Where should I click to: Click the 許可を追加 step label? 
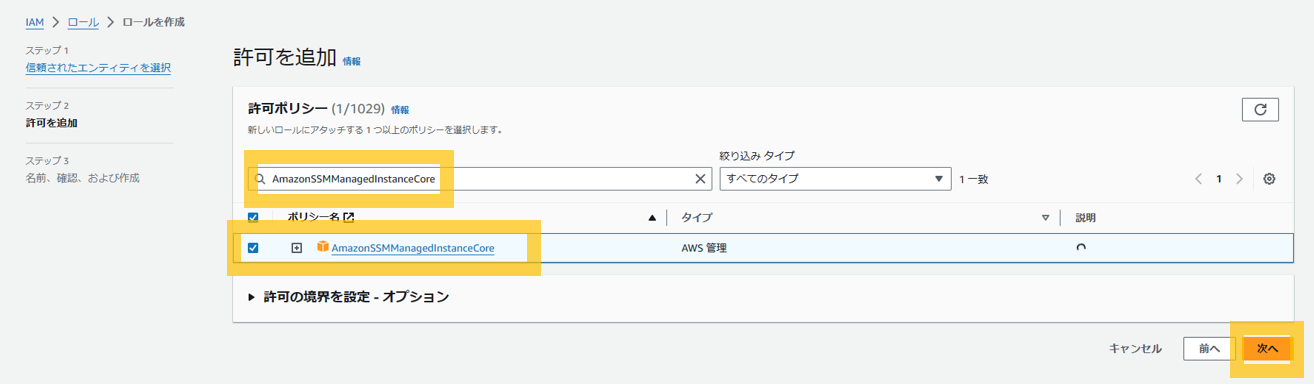coord(51,123)
